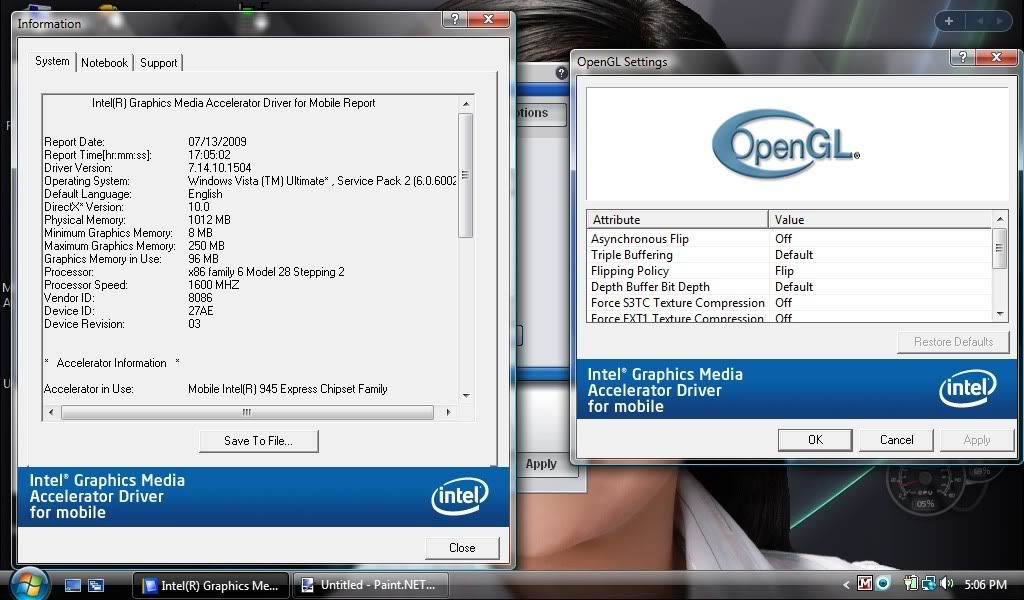Viewport: 1024px width, 600px height.
Task: Click scroll down arrow in Information report
Action: click(466, 396)
